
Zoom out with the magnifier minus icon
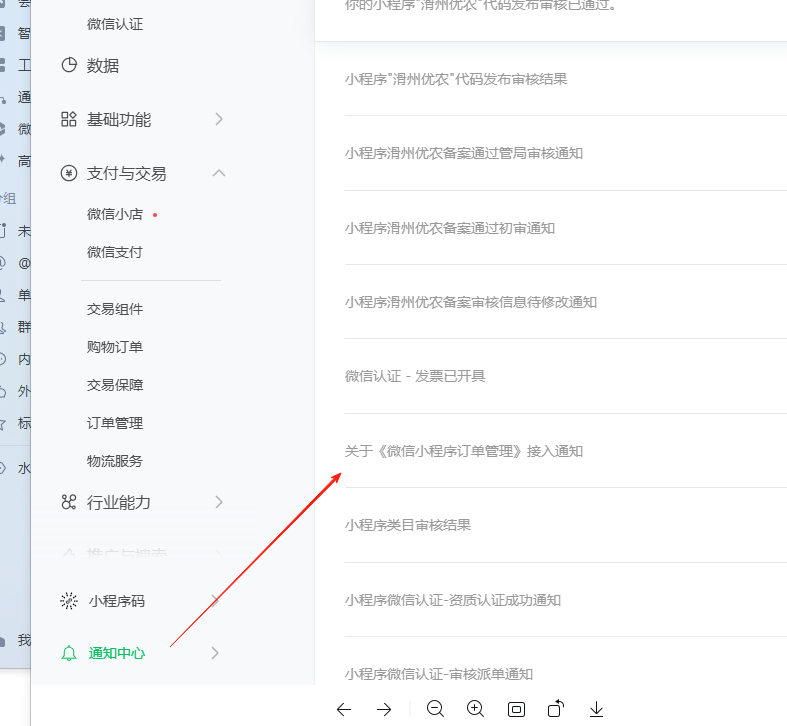pos(435,709)
